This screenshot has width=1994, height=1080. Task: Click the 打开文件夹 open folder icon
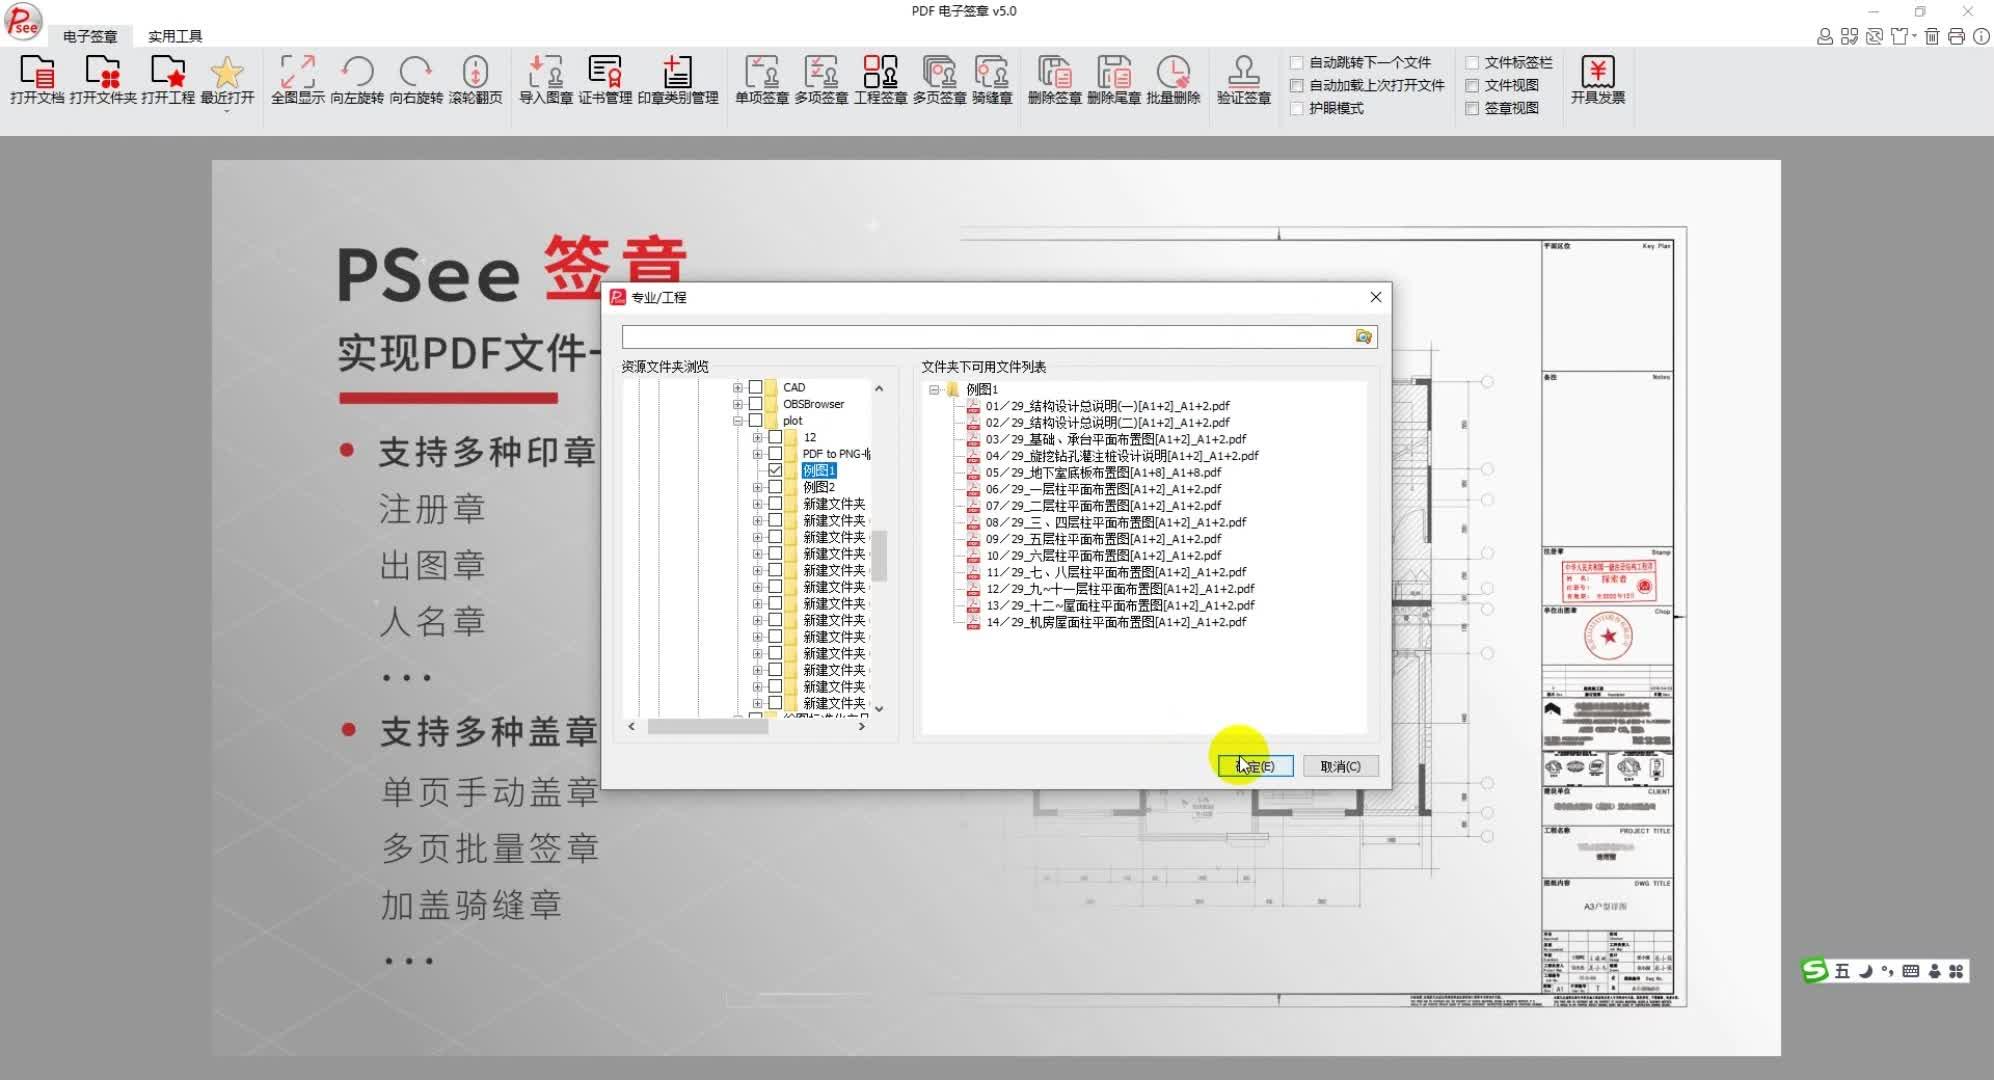point(102,72)
